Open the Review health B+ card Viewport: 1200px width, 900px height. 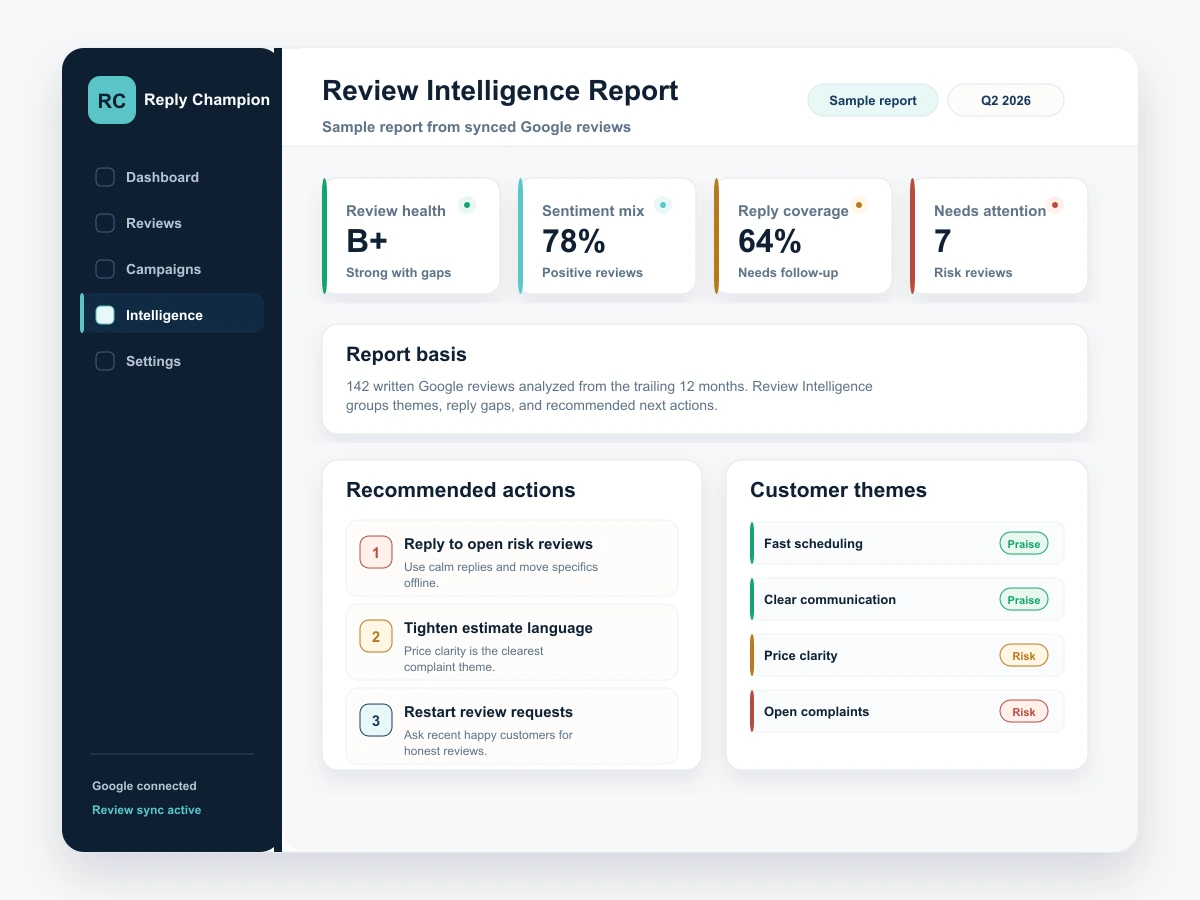tap(411, 236)
